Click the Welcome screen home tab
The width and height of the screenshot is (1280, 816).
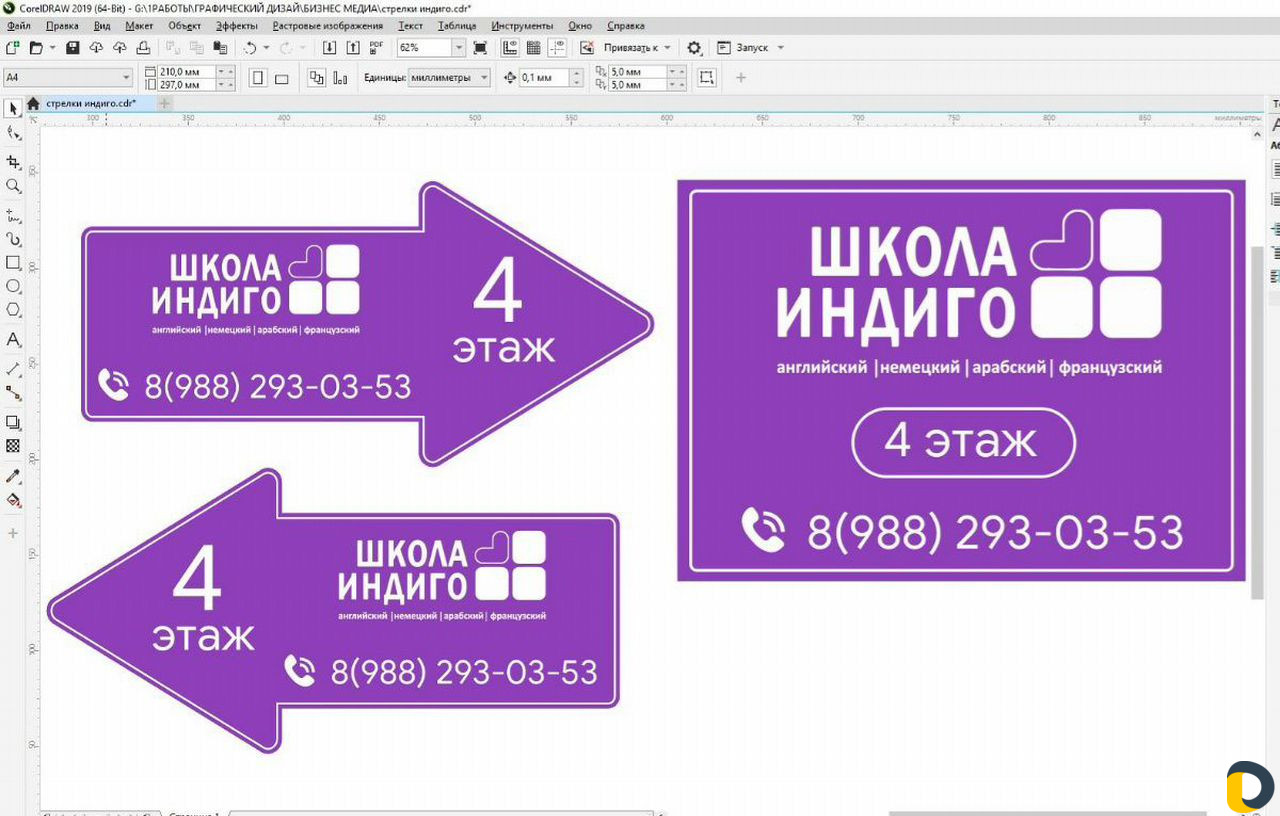33,103
